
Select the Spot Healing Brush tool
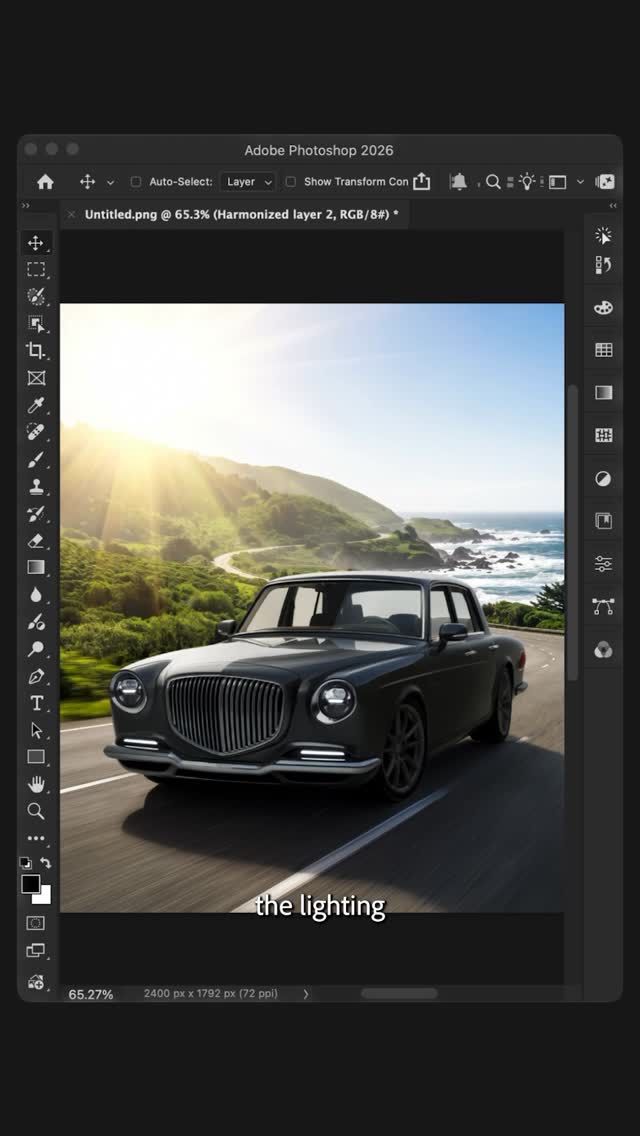(36, 432)
